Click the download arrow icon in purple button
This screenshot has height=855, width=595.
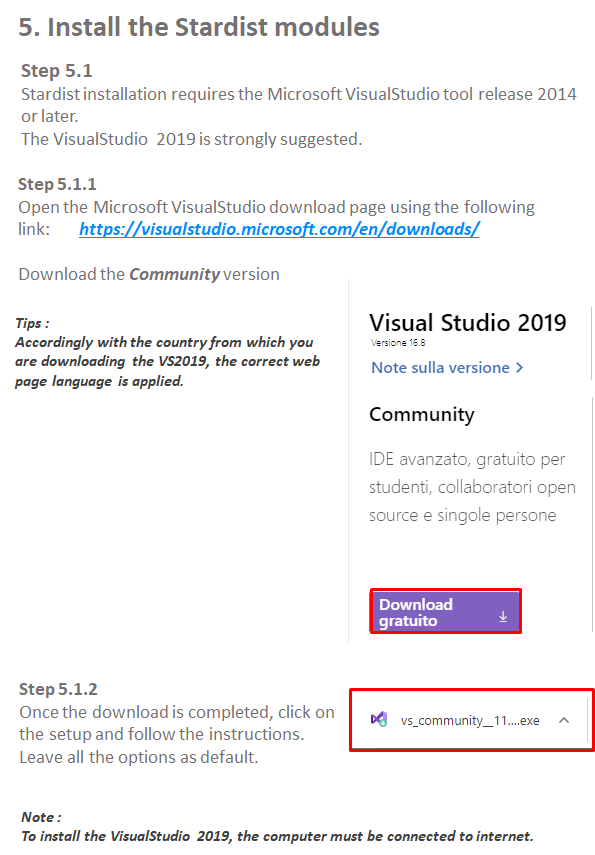click(x=503, y=617)
